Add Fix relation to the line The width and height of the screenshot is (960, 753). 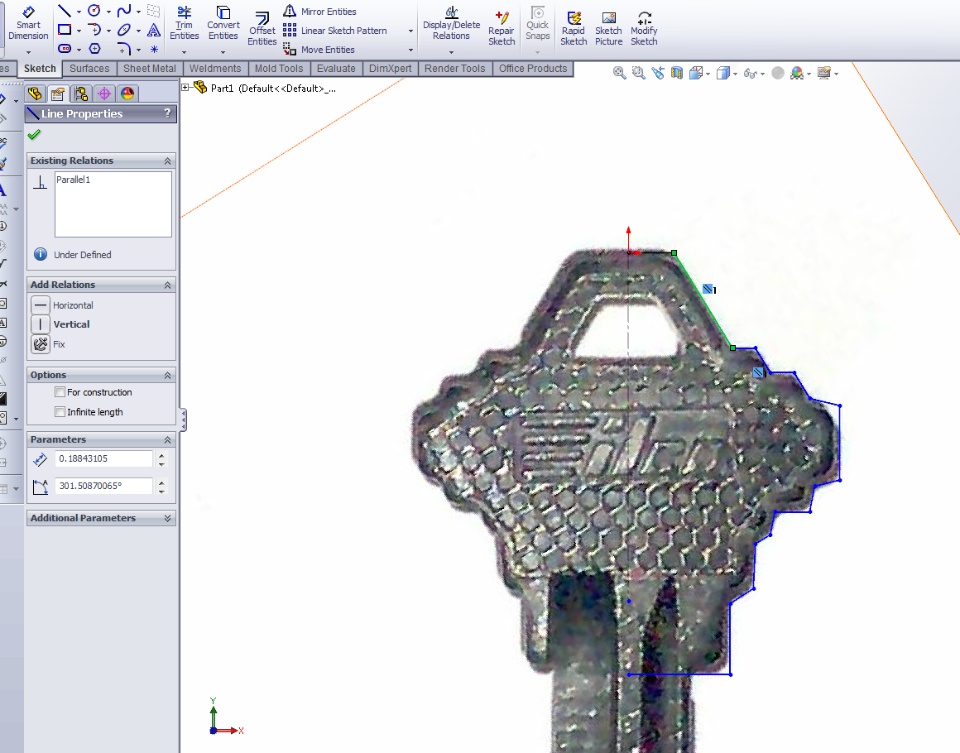pyautogui.click(x=49, y=344)
